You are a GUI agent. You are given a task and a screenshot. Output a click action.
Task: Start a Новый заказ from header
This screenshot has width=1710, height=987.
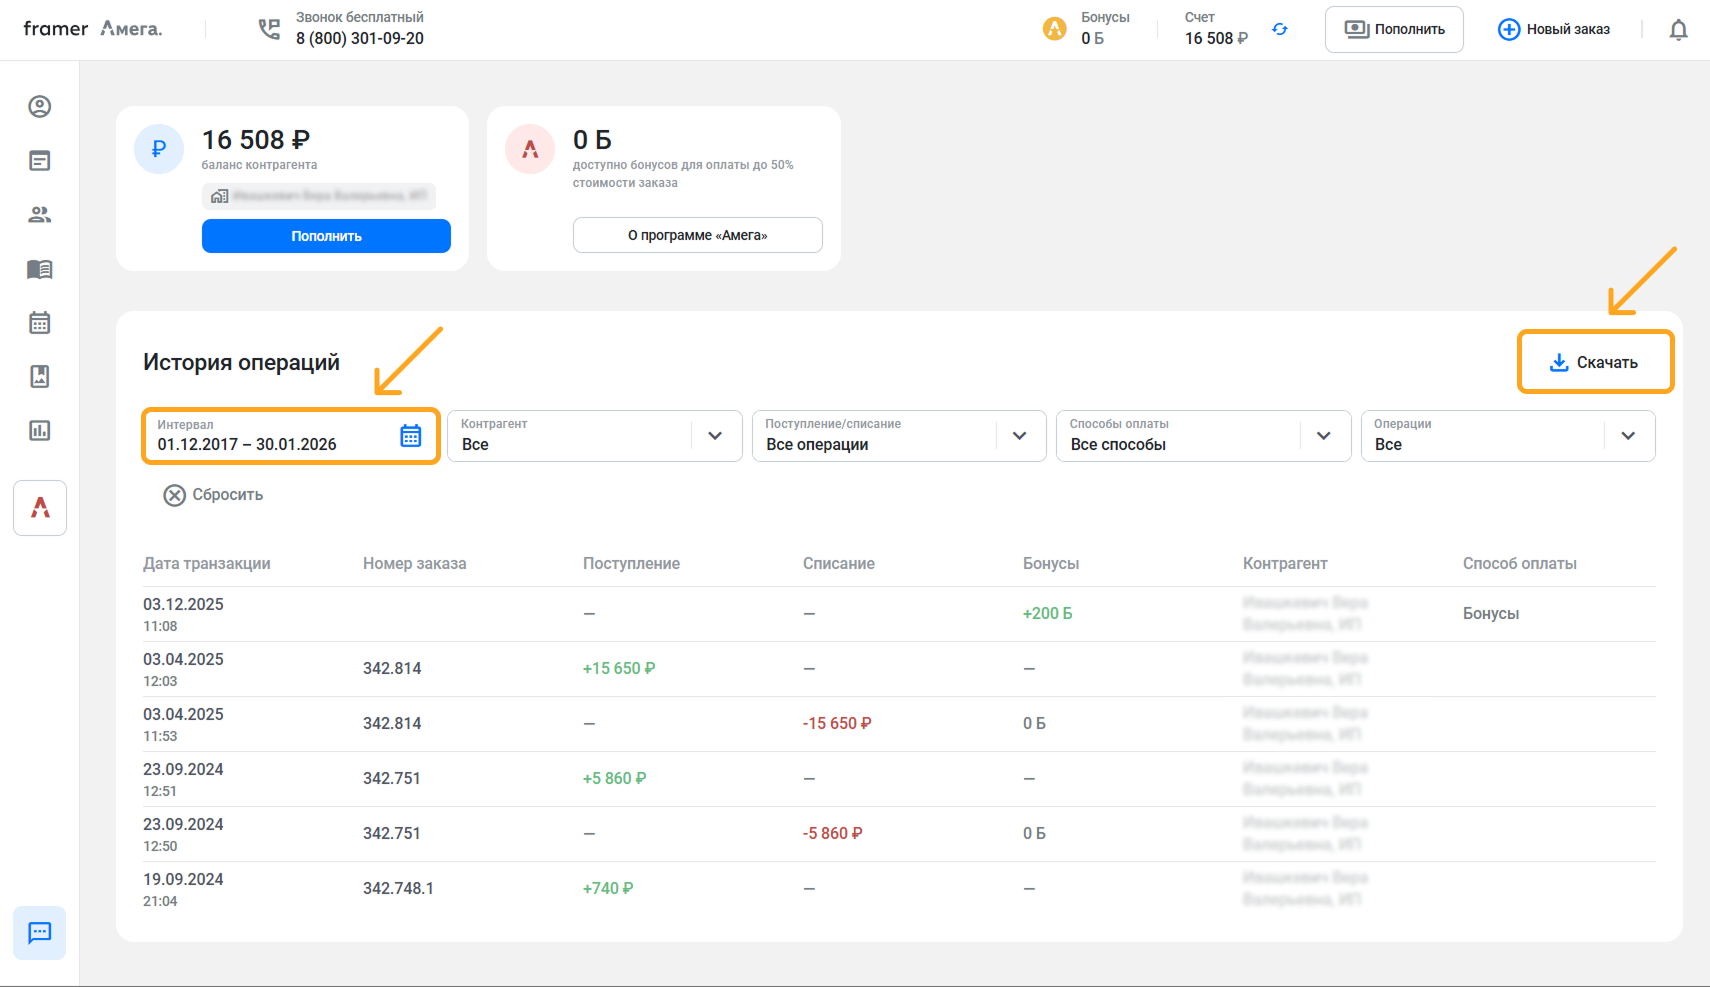[1554, 30]
